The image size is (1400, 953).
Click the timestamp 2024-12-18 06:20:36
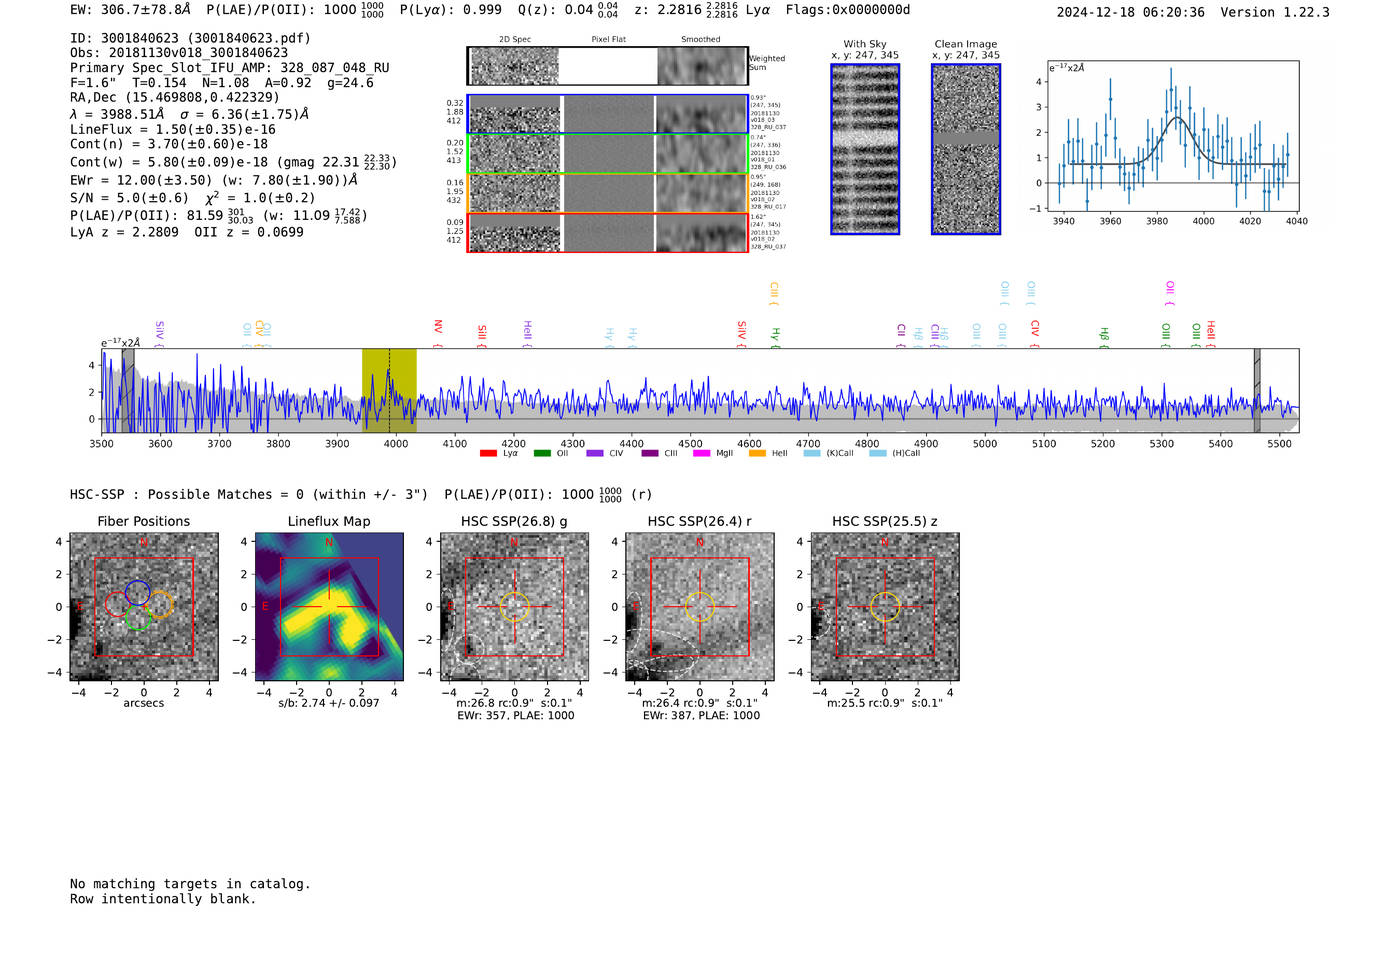[x=1131, y=12]
